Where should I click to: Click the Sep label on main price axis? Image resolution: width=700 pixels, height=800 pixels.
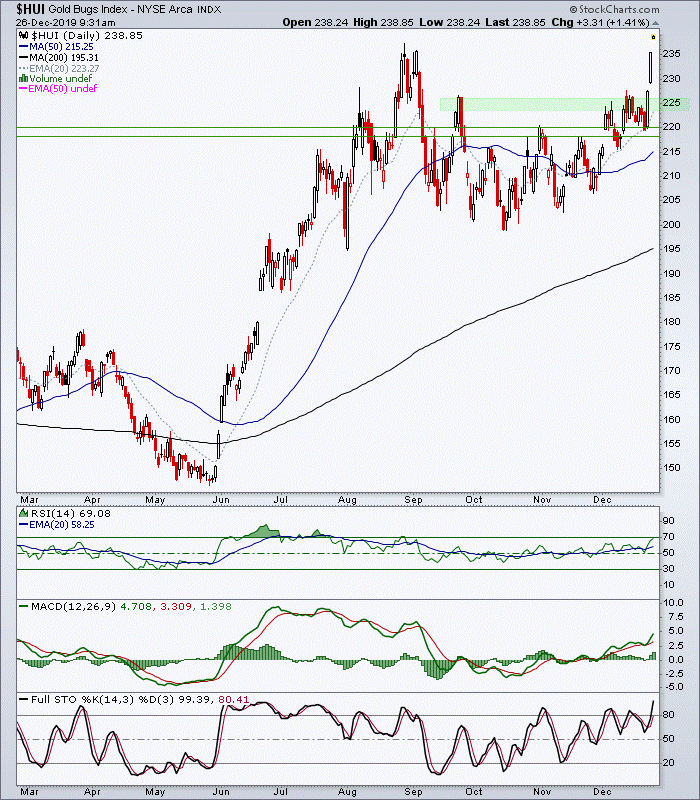[x=413, y=500]
